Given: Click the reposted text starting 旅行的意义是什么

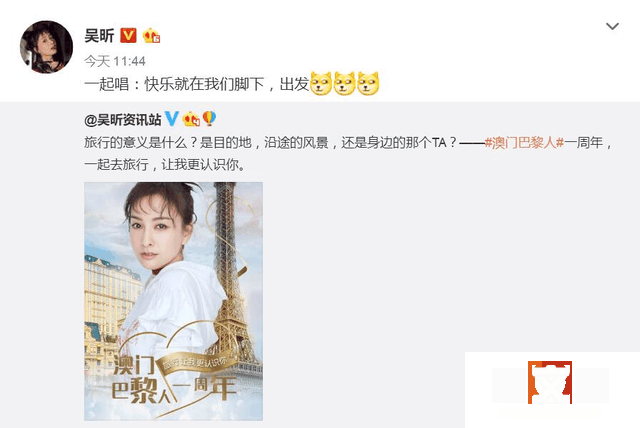Looking at the screenshot, I should coord(348,154).
